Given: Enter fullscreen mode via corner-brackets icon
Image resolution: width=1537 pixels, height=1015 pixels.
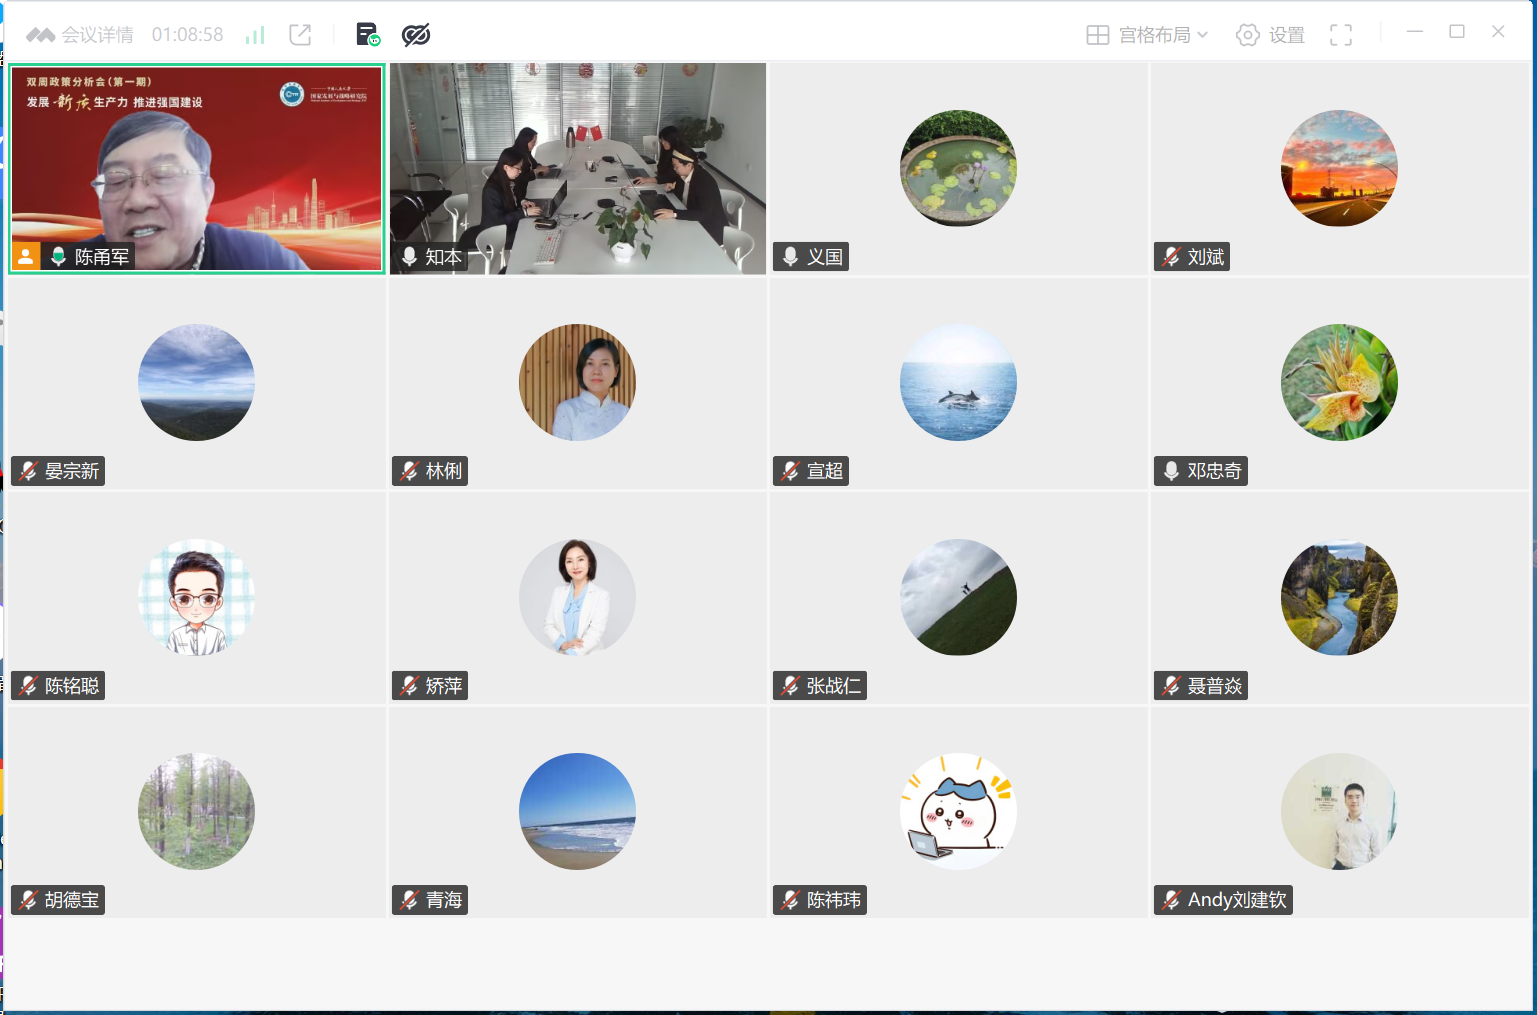Looking at the screenshot, I should click(x=1341, y=35).
